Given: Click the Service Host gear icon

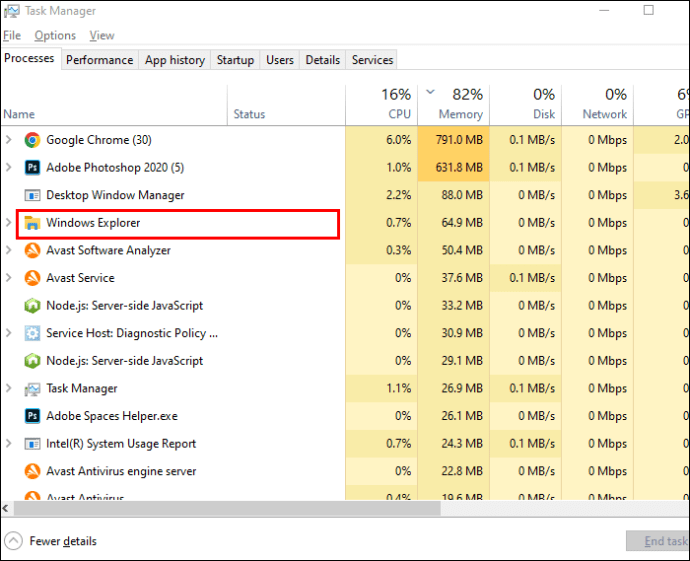Looking at the screenshot, I should [32, 333].
